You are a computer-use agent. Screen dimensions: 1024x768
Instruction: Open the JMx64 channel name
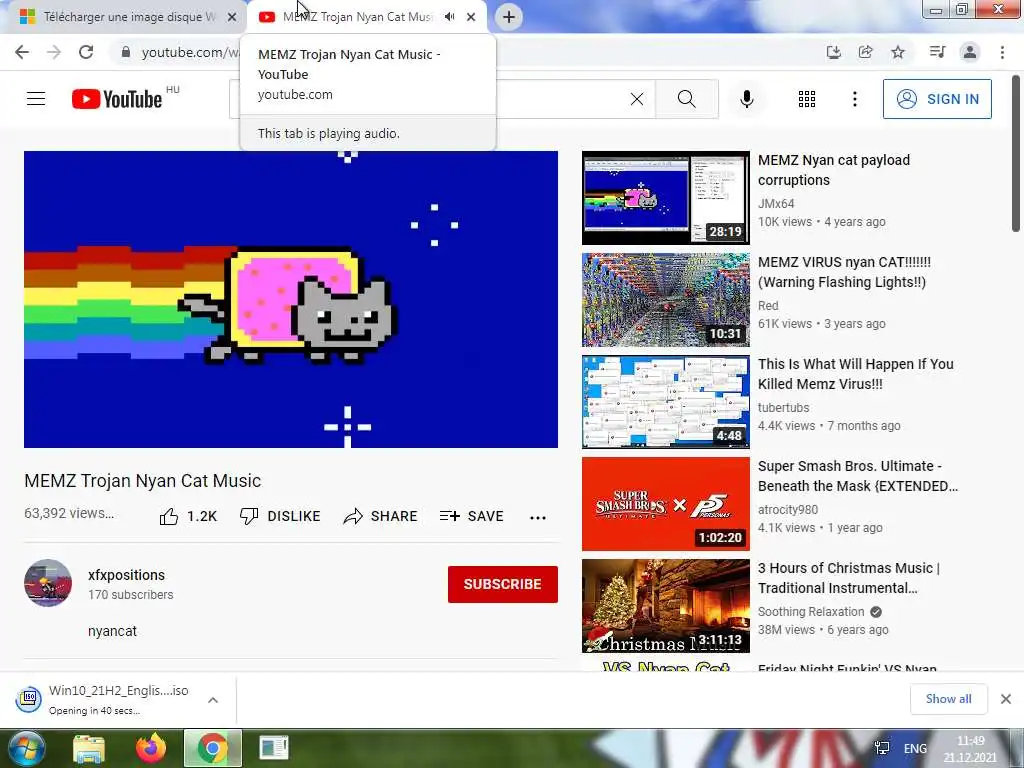click(776, 203)
